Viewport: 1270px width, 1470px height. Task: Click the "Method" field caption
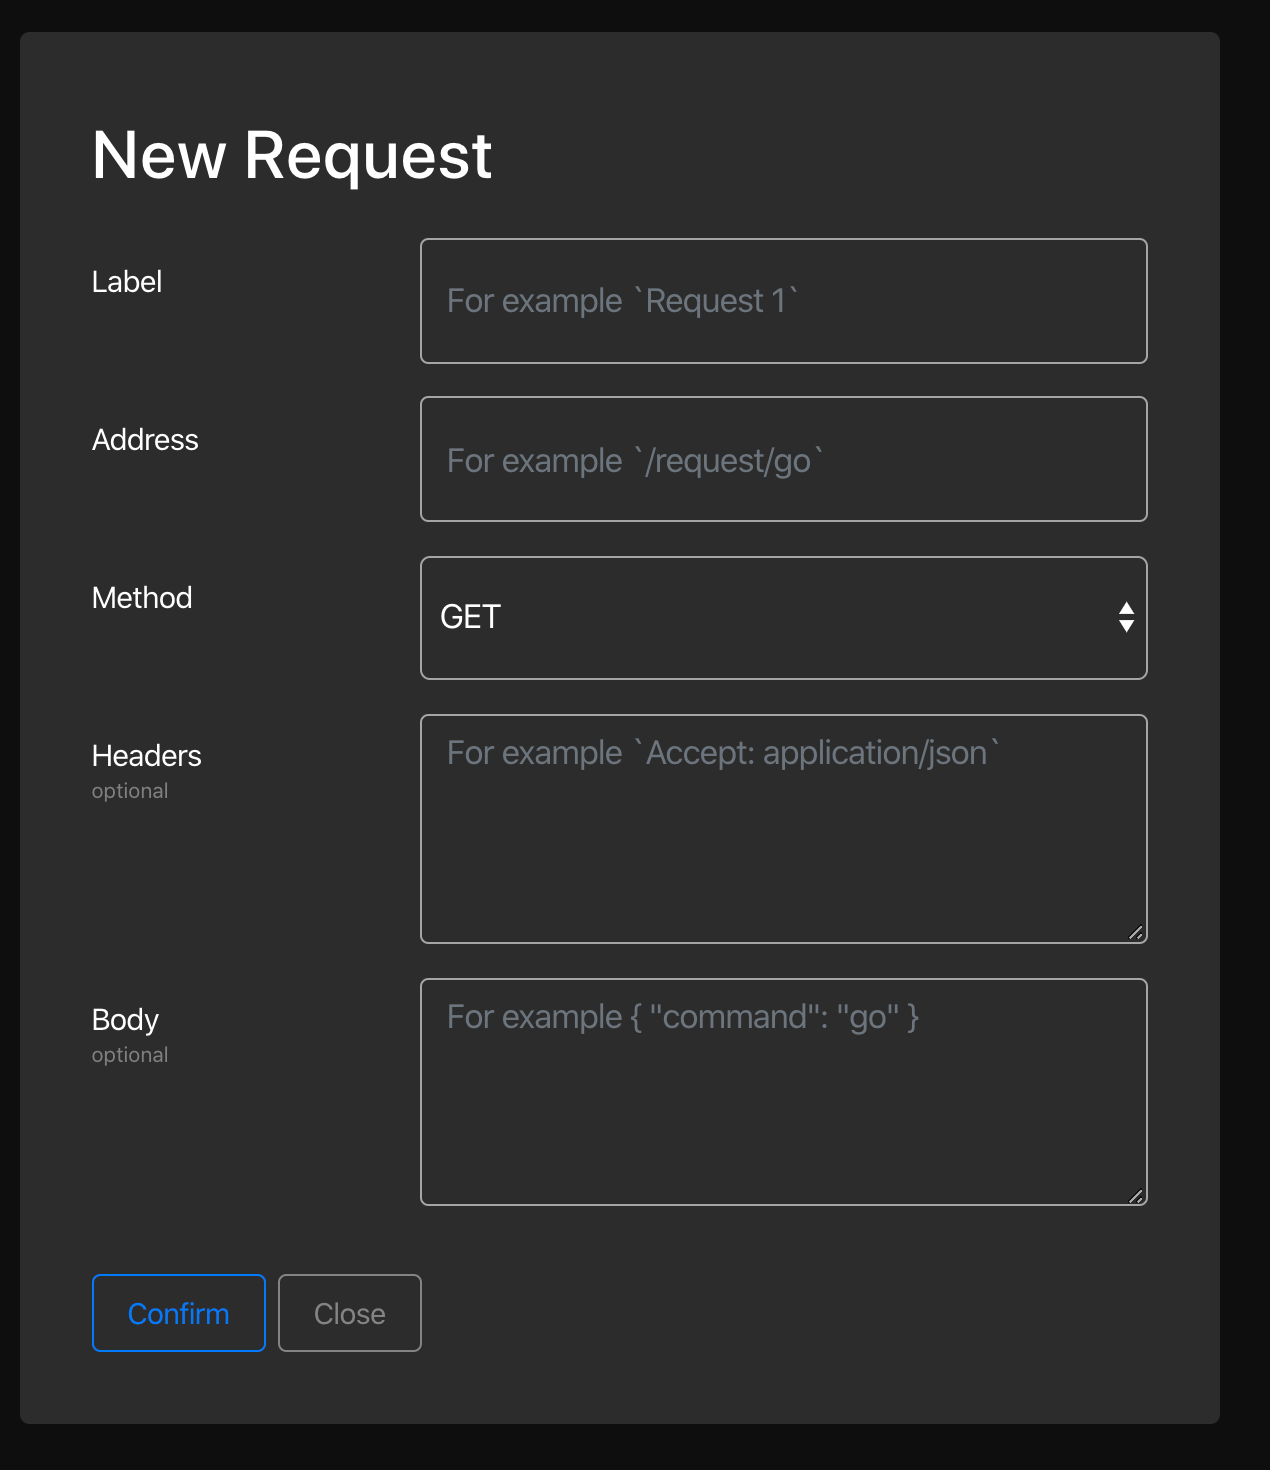point(142,598)
